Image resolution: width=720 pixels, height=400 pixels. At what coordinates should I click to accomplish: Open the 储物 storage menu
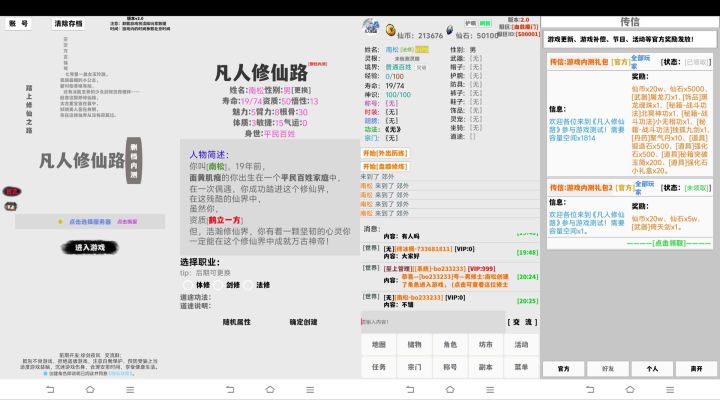pos(414,344)
